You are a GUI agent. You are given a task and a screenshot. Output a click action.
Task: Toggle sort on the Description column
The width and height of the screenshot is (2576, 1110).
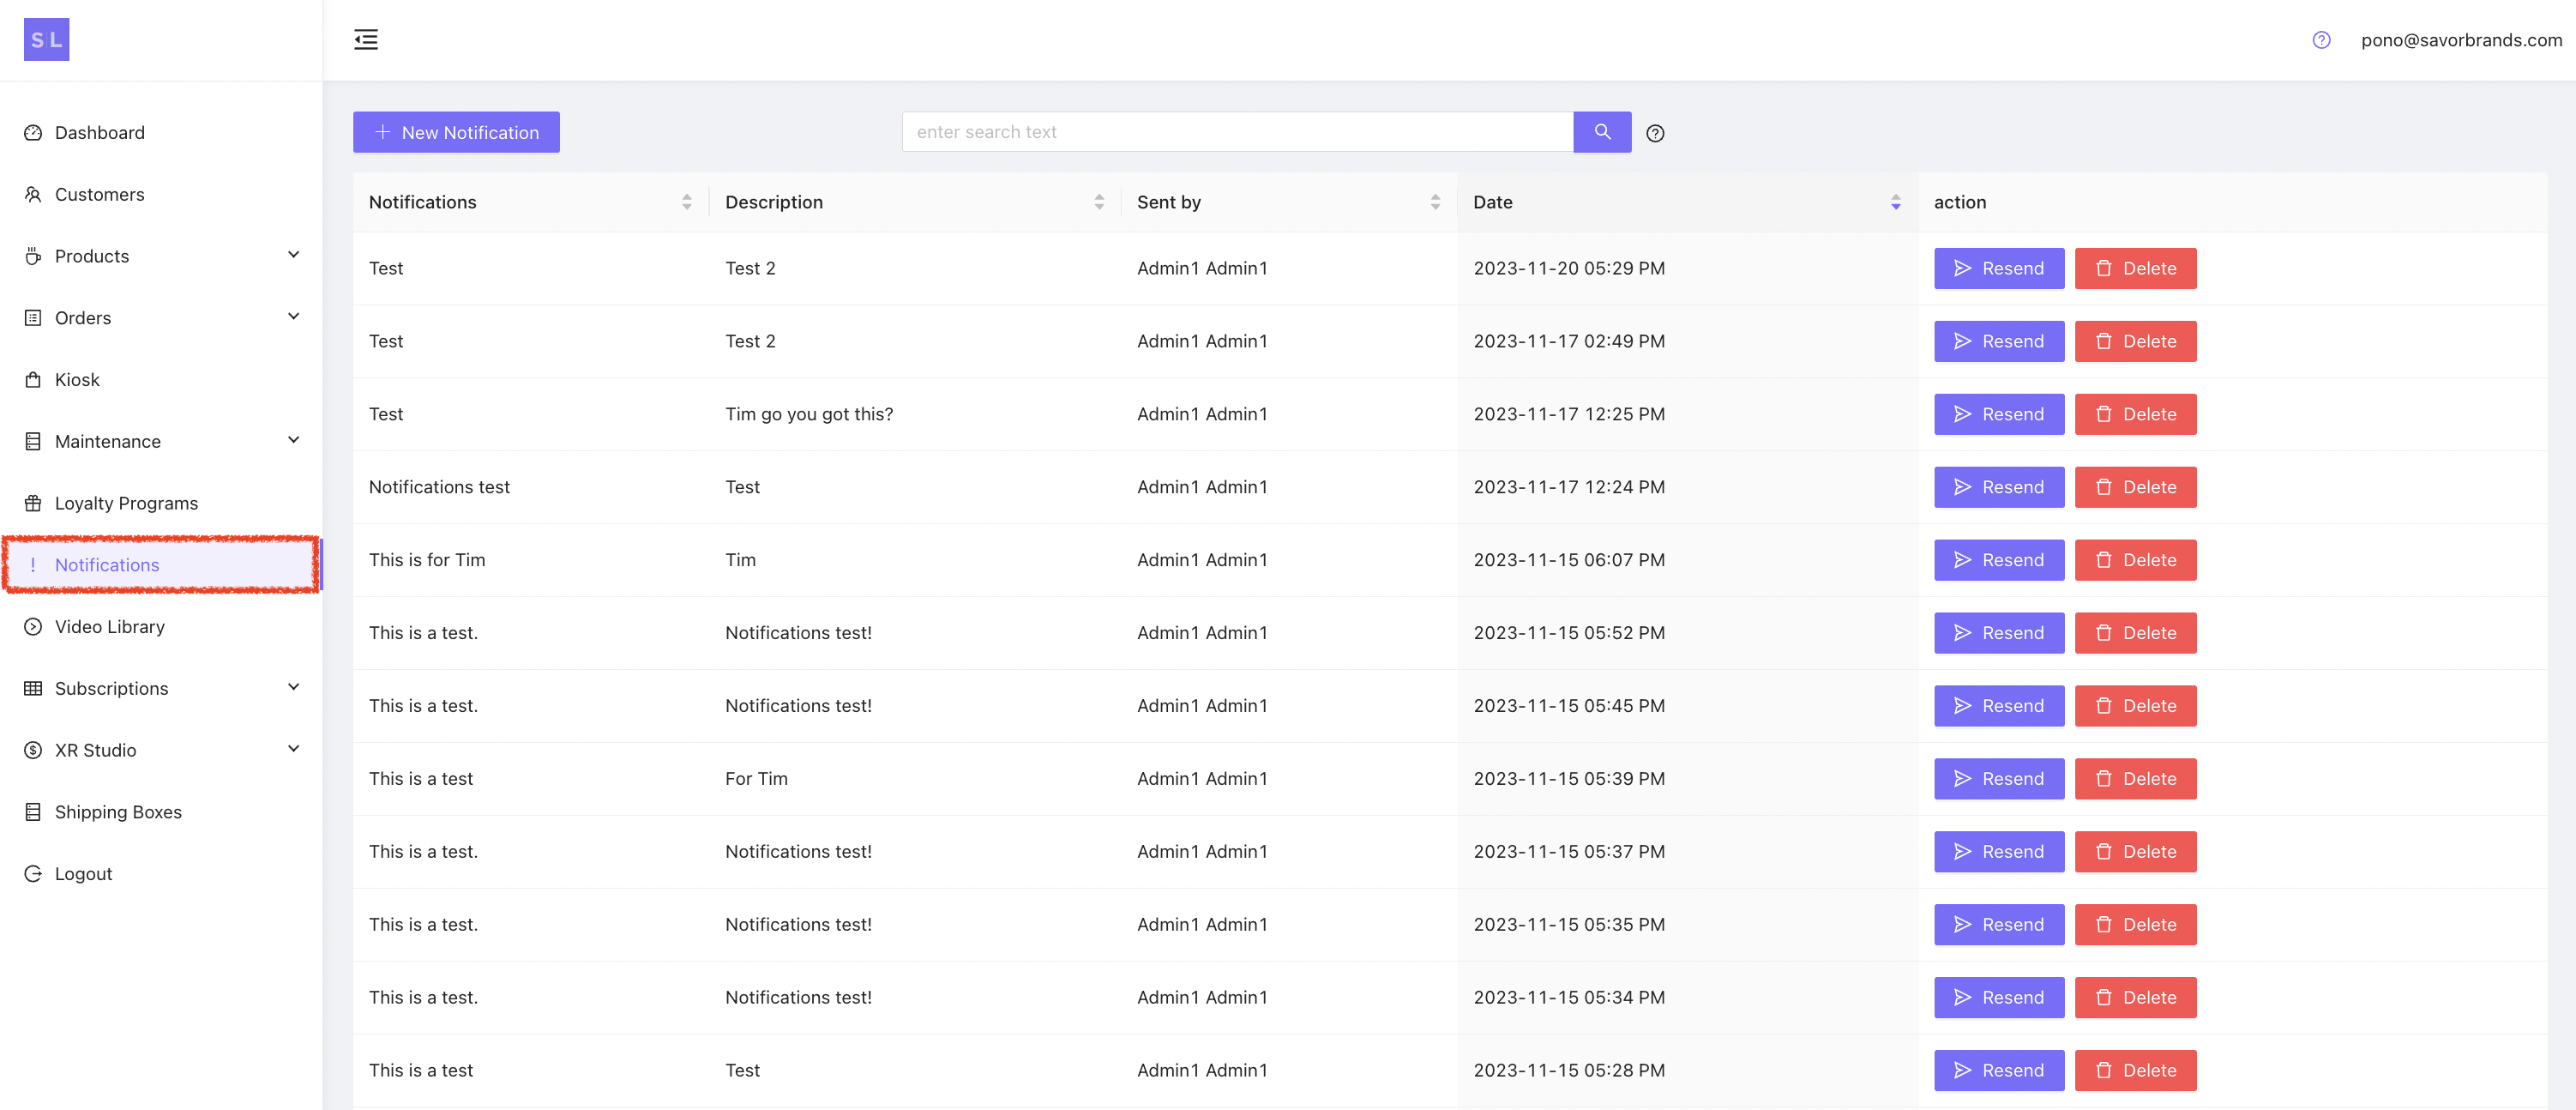coord(1099,202)
